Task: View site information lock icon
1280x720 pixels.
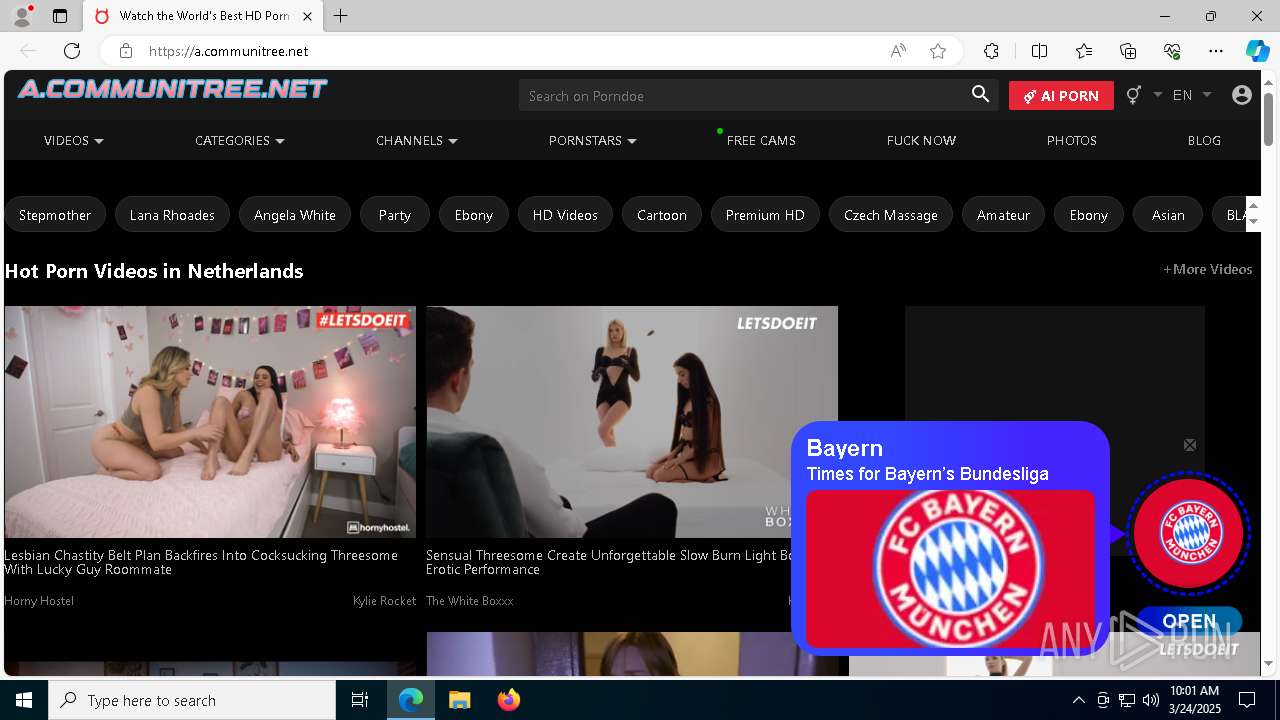Action: click(x=125, y=51)
